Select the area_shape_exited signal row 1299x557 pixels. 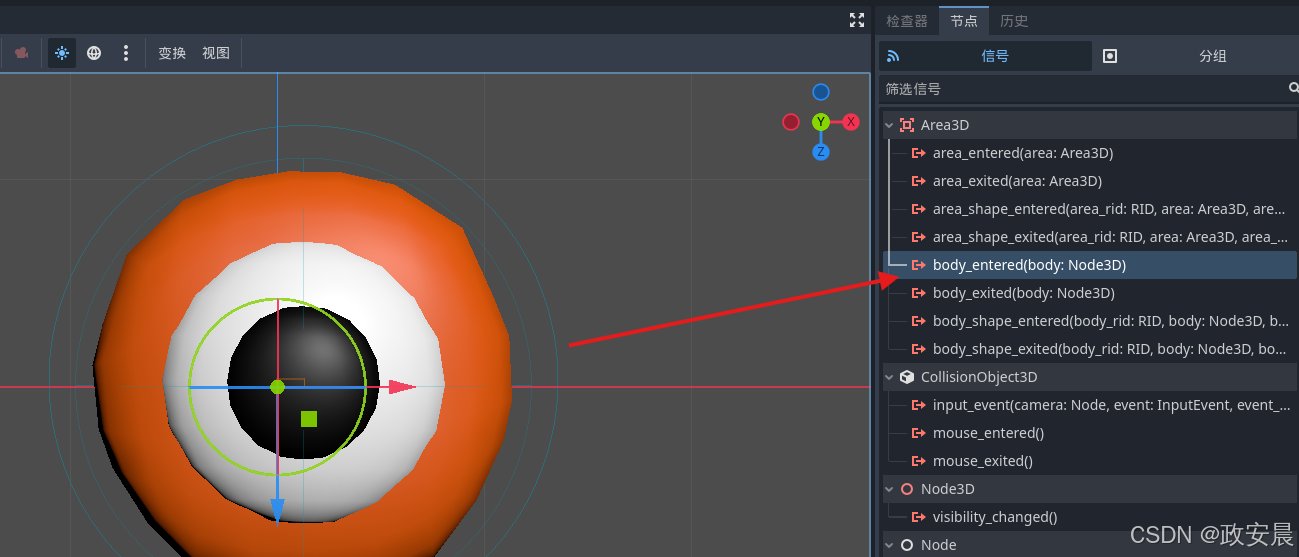[x=1089, y=237]
